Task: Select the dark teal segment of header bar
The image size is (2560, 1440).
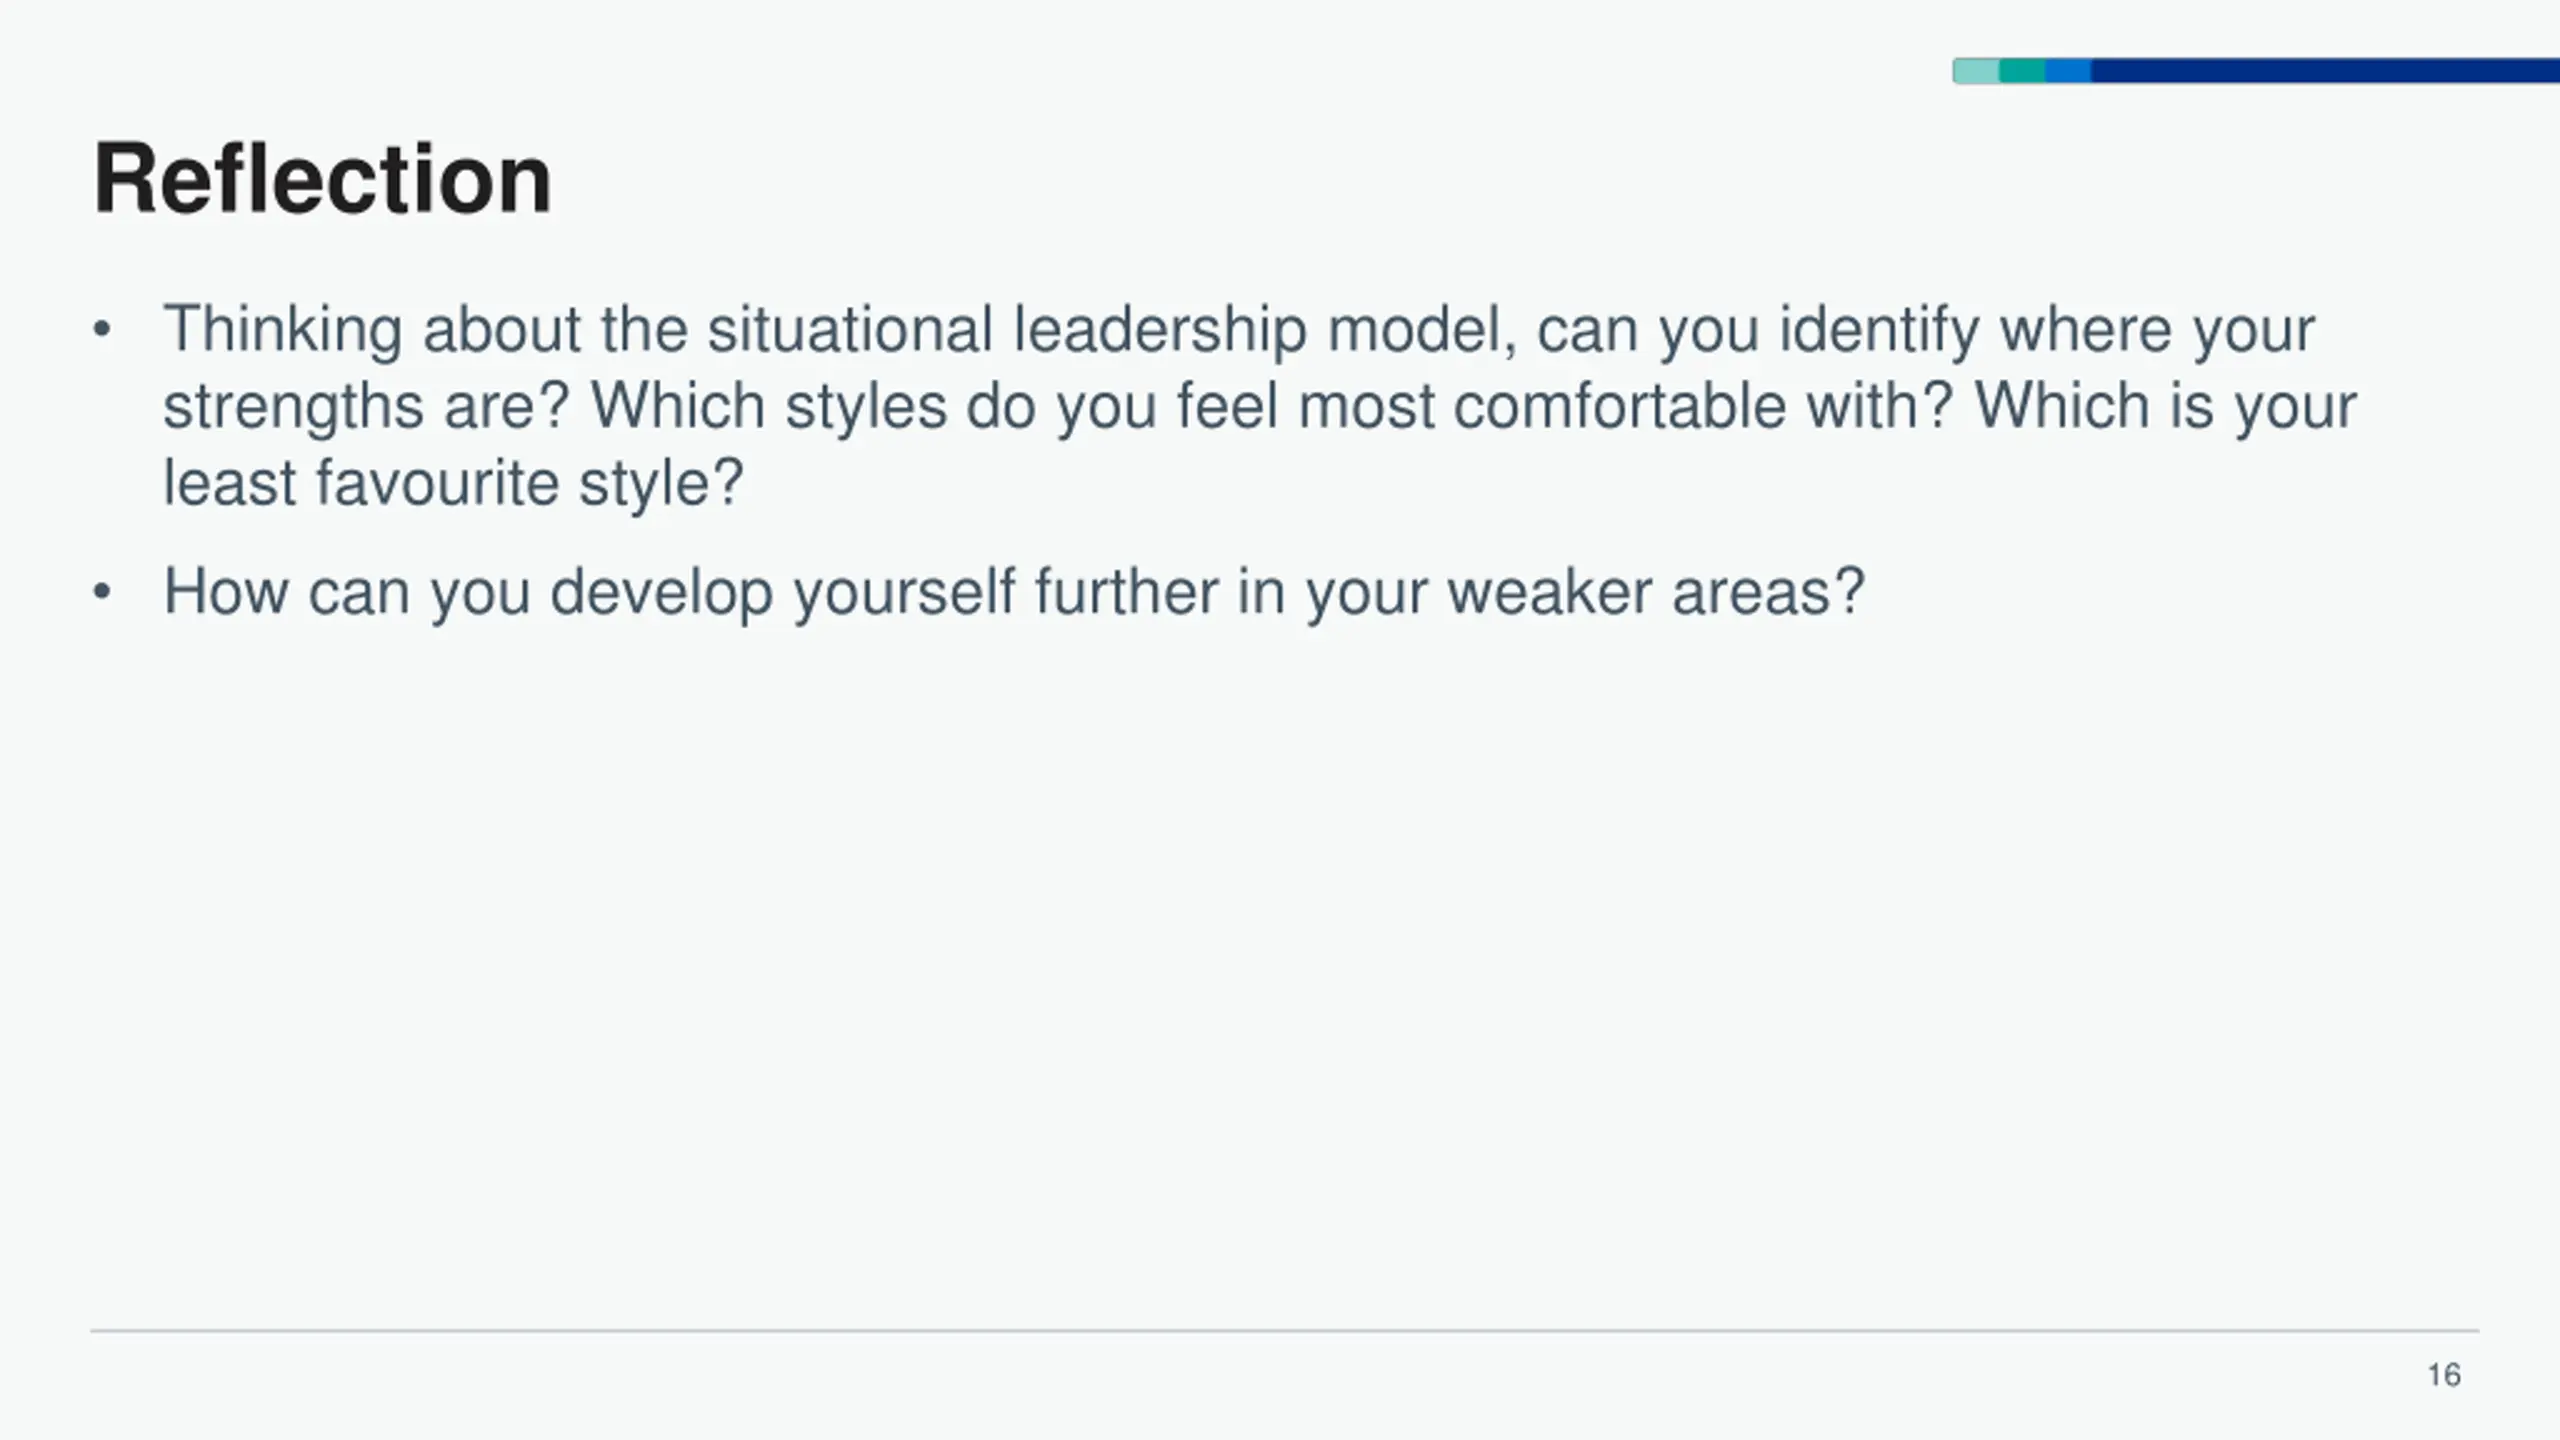Action: tap(2022, 71)
